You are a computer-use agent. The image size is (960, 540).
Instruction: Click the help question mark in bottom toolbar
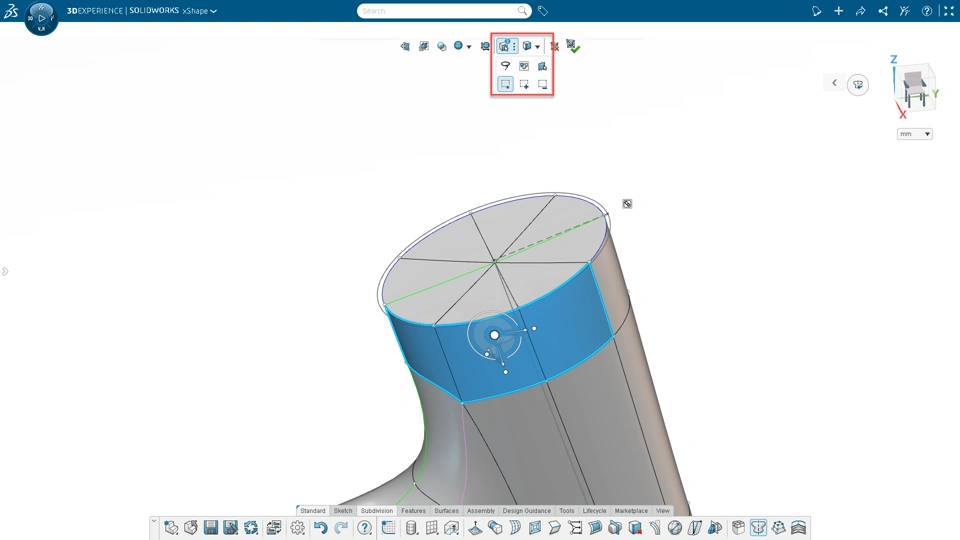(364, 527)
